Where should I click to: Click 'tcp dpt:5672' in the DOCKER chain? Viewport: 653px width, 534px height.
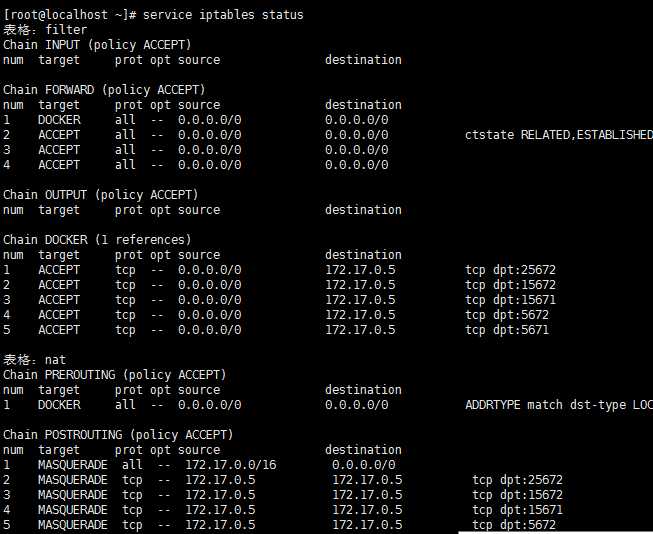[x=507, y=314]
